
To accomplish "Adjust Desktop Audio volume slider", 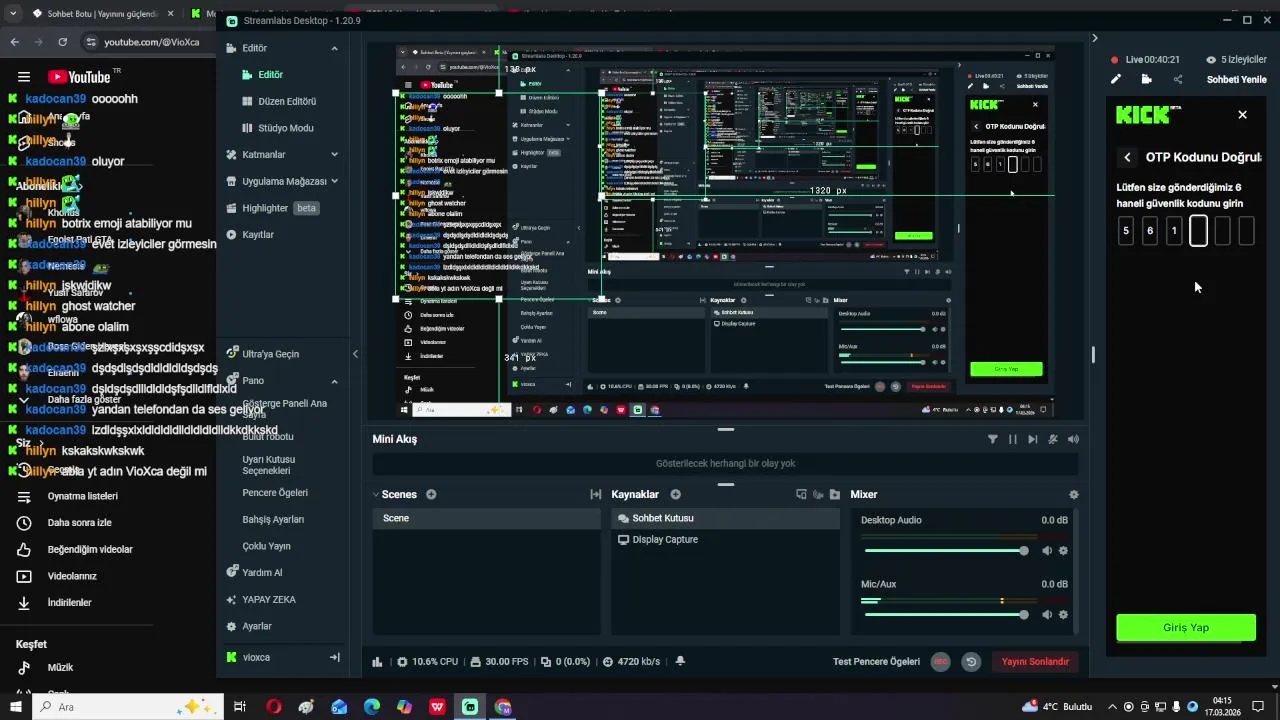I will point(945,551).
